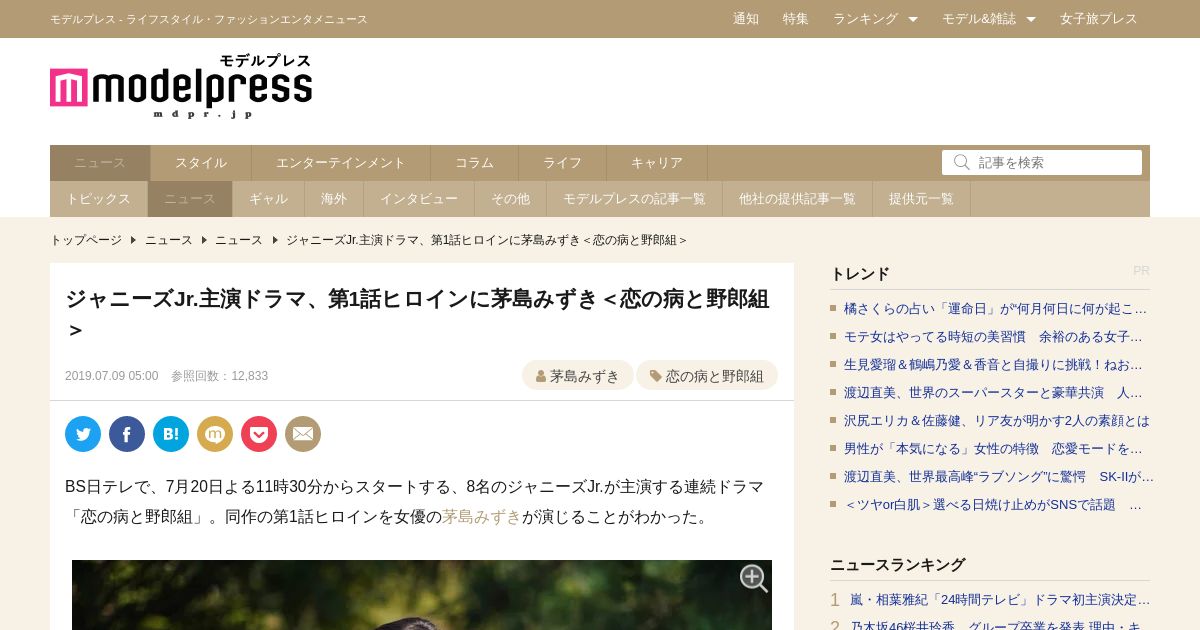This screenshot has width=1200, height=630.
Task: Select ライフ main tab
Action: click(x=563, y=163)
